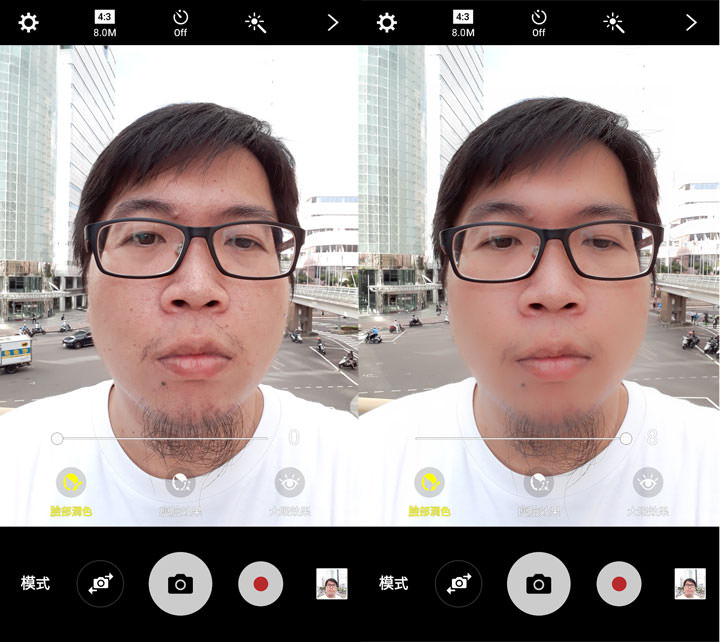Open 4:3 8.0M resolution selector, right screen

point(463,22)
